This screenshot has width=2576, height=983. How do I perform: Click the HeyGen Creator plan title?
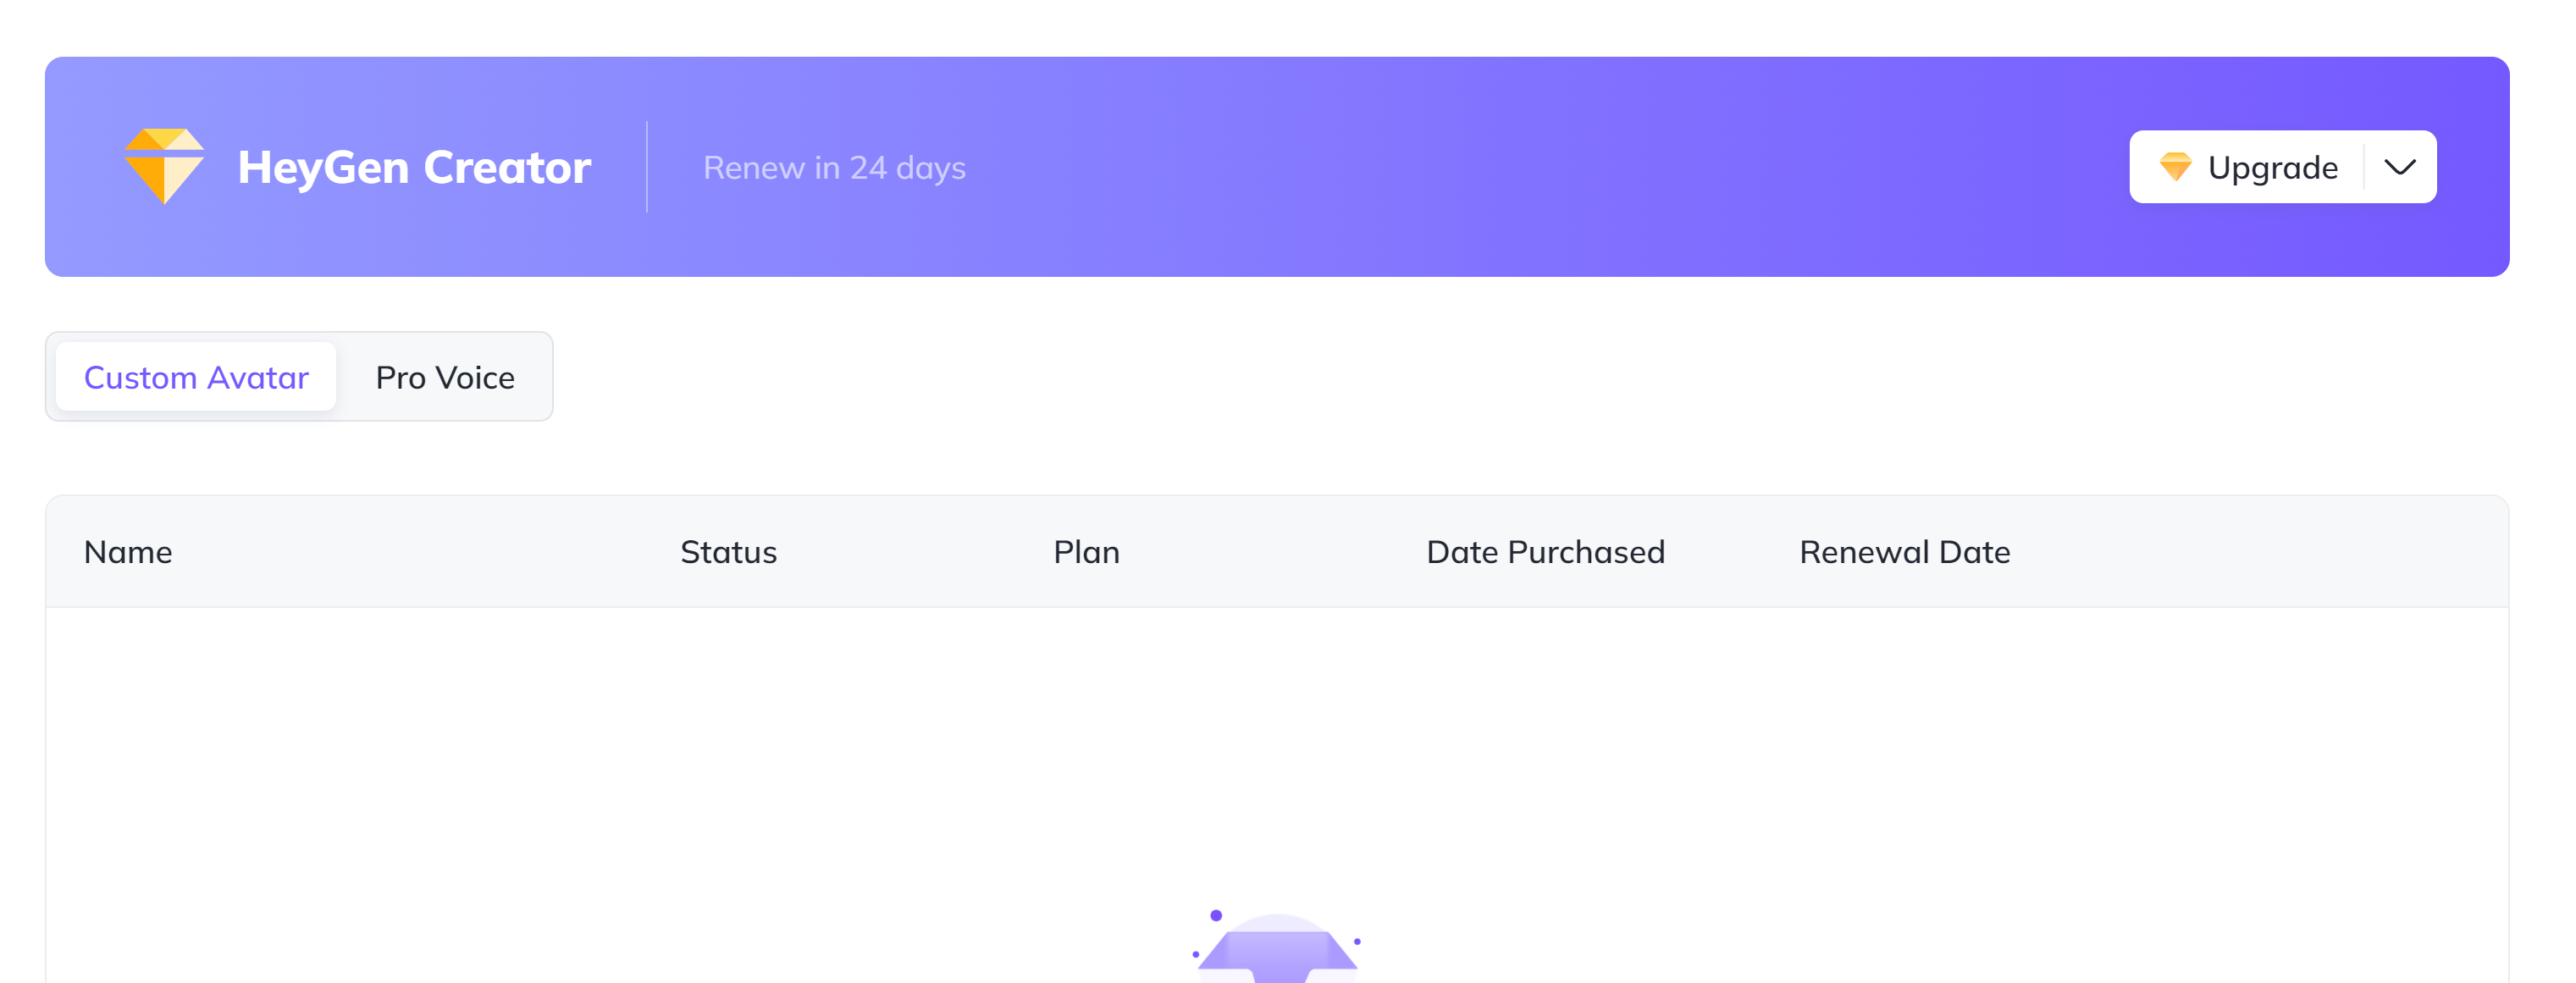click(414, 167)
